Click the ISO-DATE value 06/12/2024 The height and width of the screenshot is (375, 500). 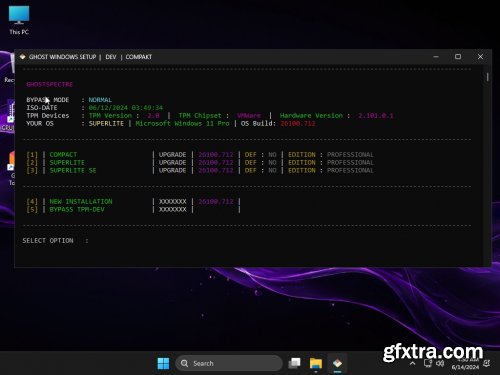126,108
